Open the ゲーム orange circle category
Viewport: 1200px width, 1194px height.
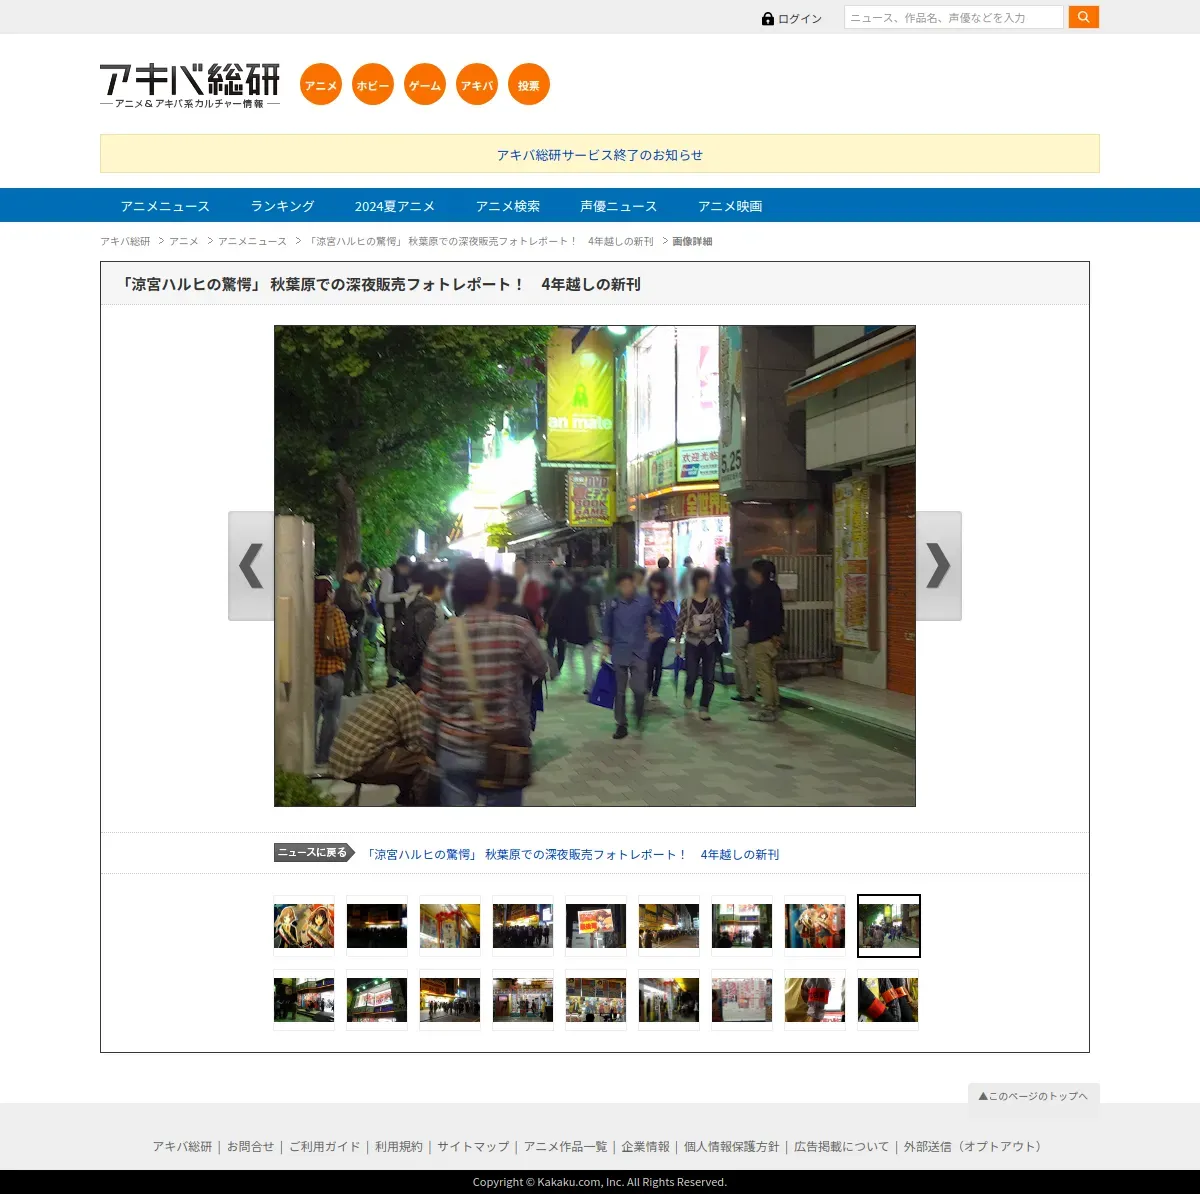[x=425, y=84]
